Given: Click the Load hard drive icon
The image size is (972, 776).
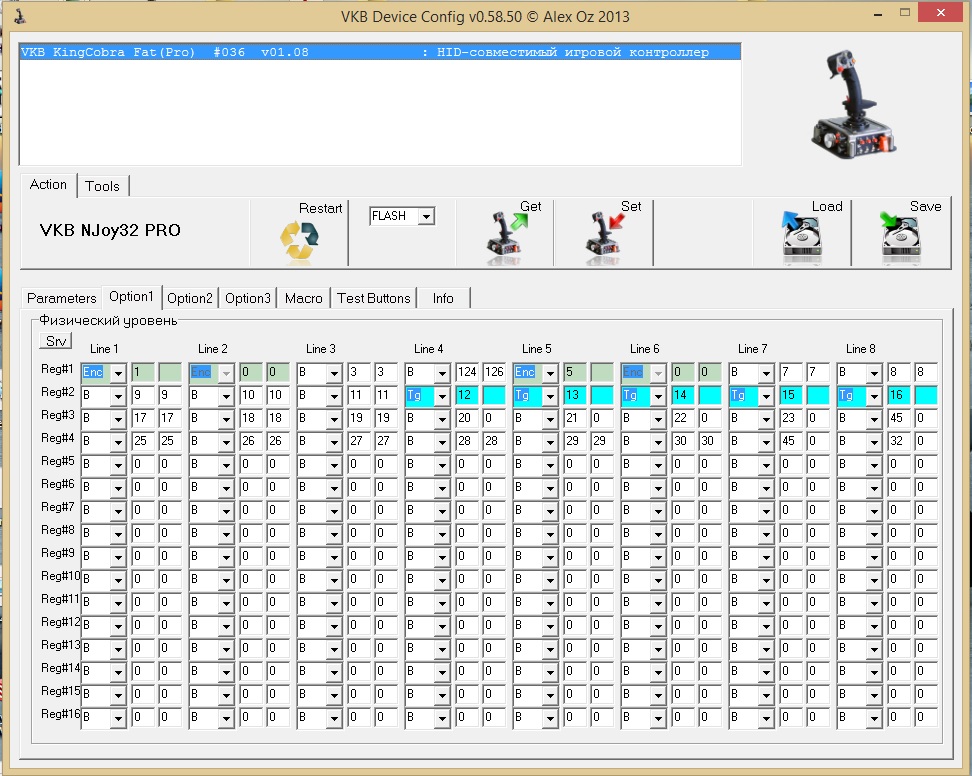Looking at the screenshot, I should 802,238.
